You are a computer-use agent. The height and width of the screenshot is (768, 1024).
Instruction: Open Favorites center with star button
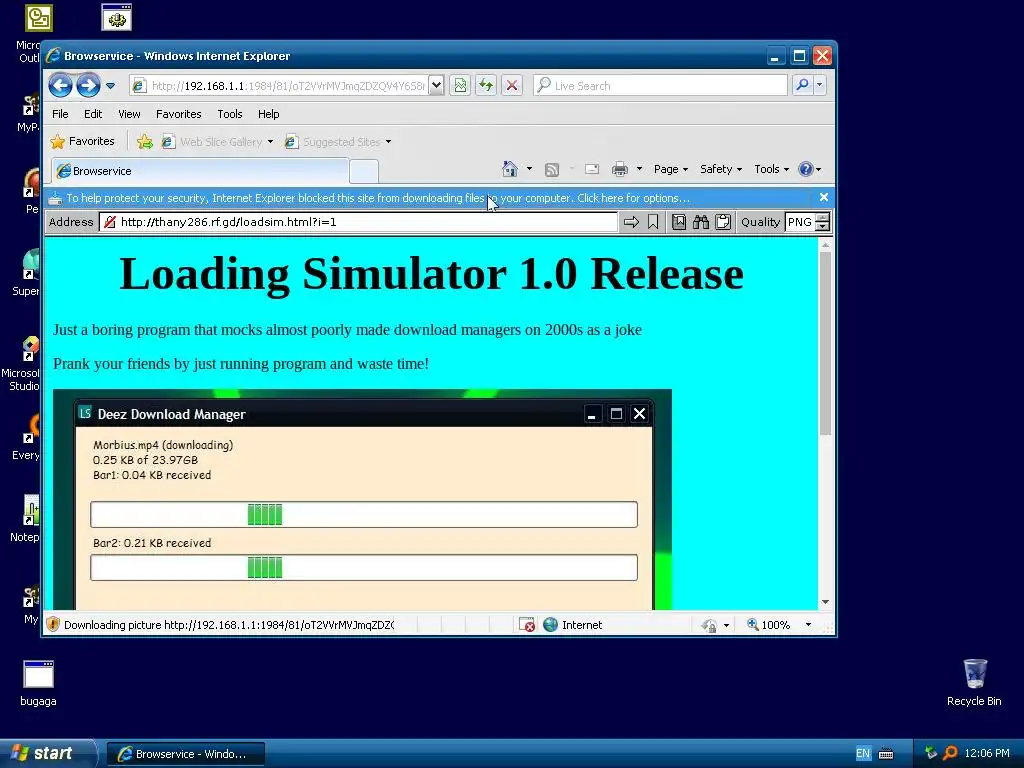coord(83,142)
